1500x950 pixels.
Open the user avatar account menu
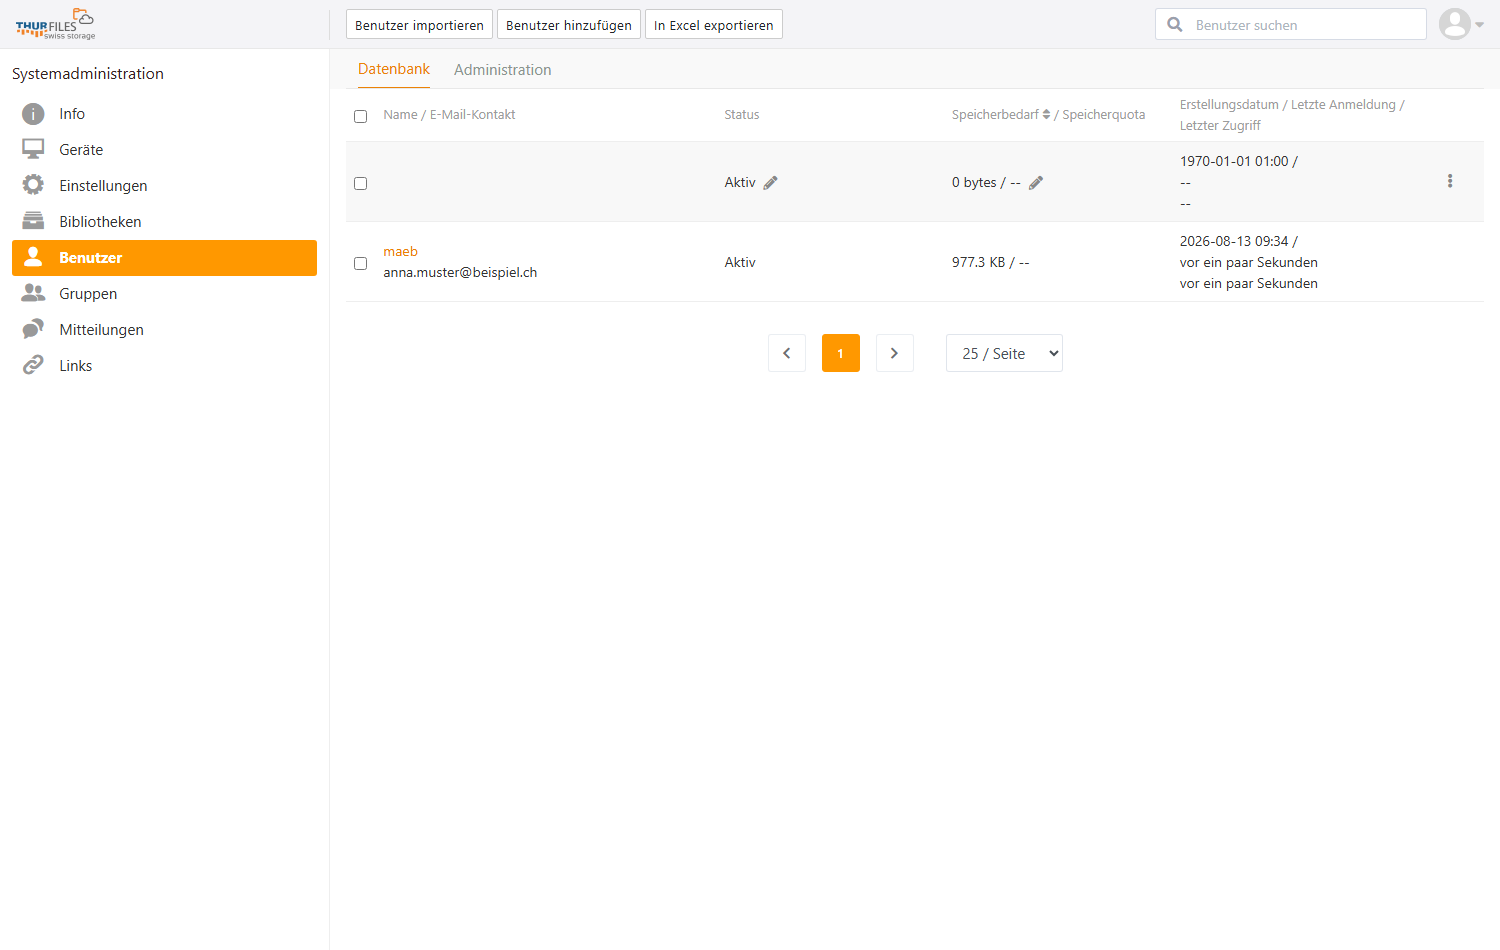point(1461,24)
